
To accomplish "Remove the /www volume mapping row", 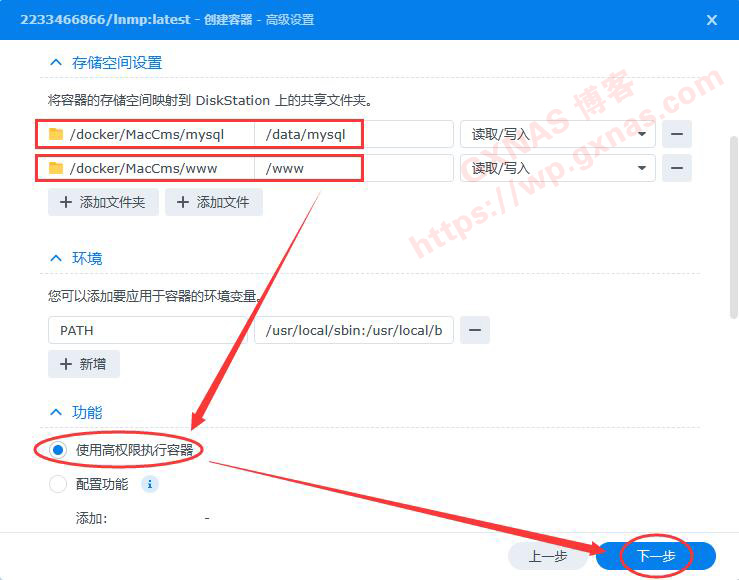I will coord(677,168).
